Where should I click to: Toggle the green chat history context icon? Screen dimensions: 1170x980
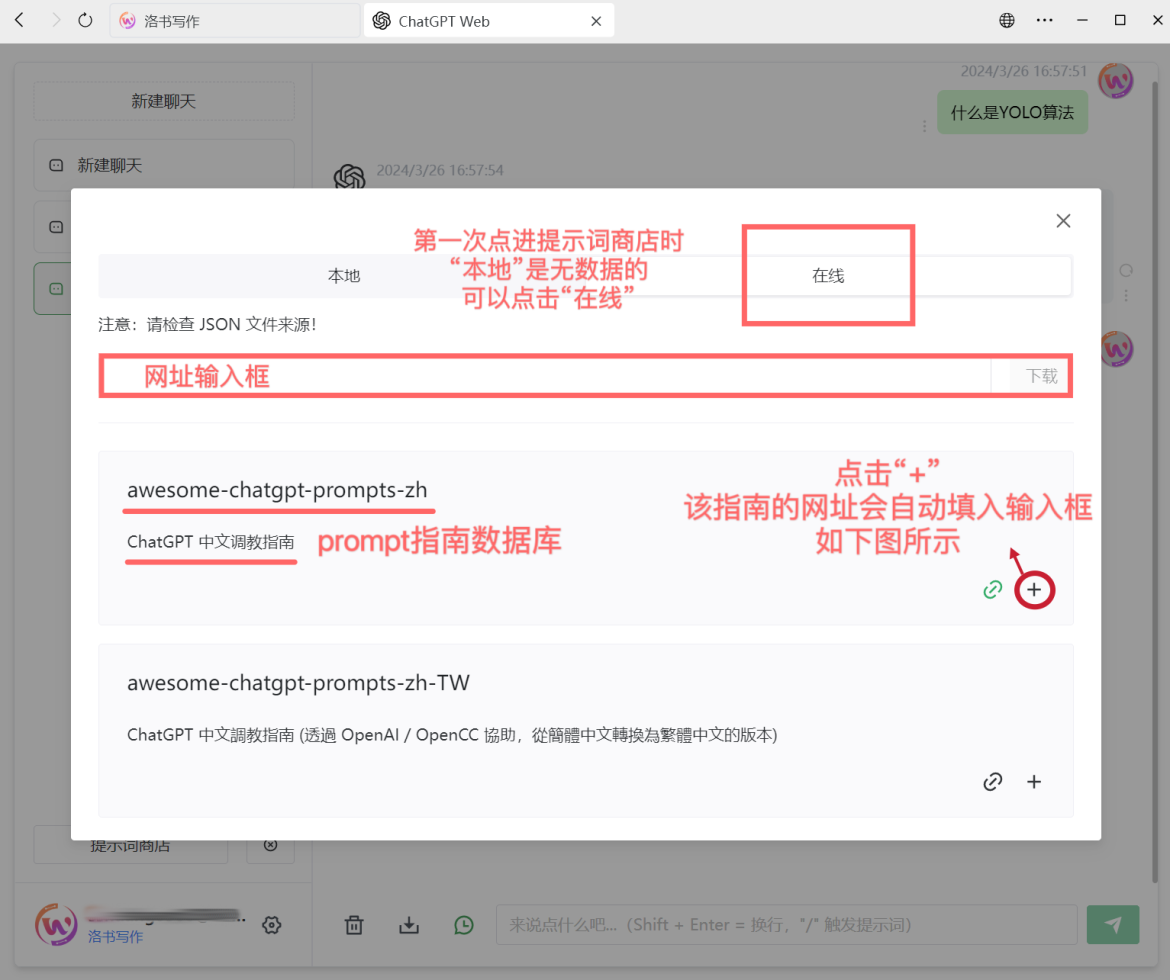click(x=464, y=926)
